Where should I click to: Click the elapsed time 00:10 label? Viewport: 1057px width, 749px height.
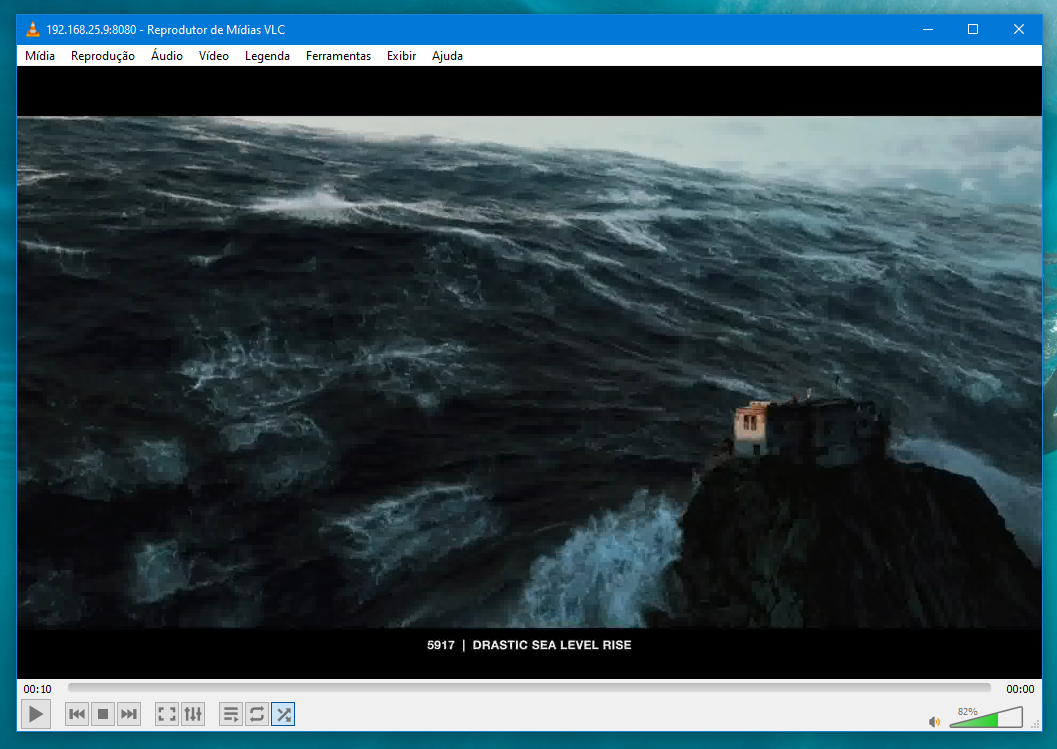pyautogui.click(x=37, y=689)
